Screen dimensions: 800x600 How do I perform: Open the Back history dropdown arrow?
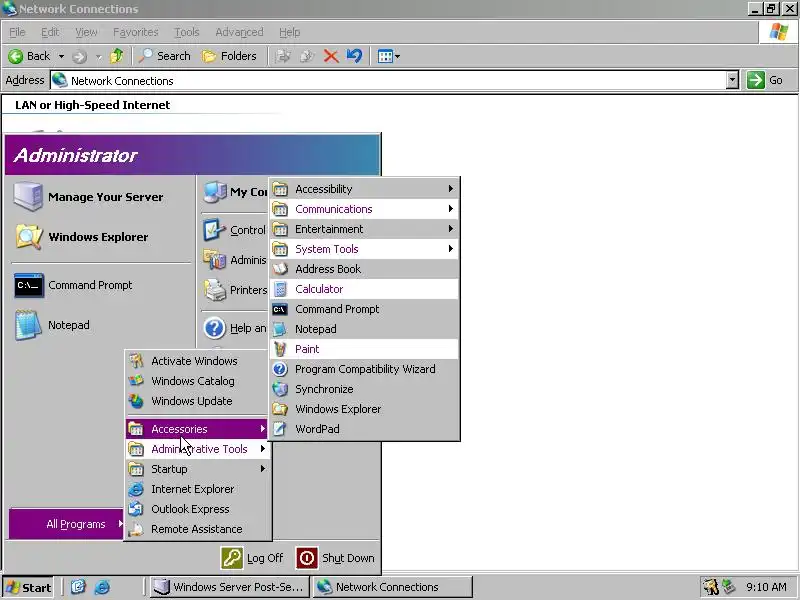click(61, 56)
